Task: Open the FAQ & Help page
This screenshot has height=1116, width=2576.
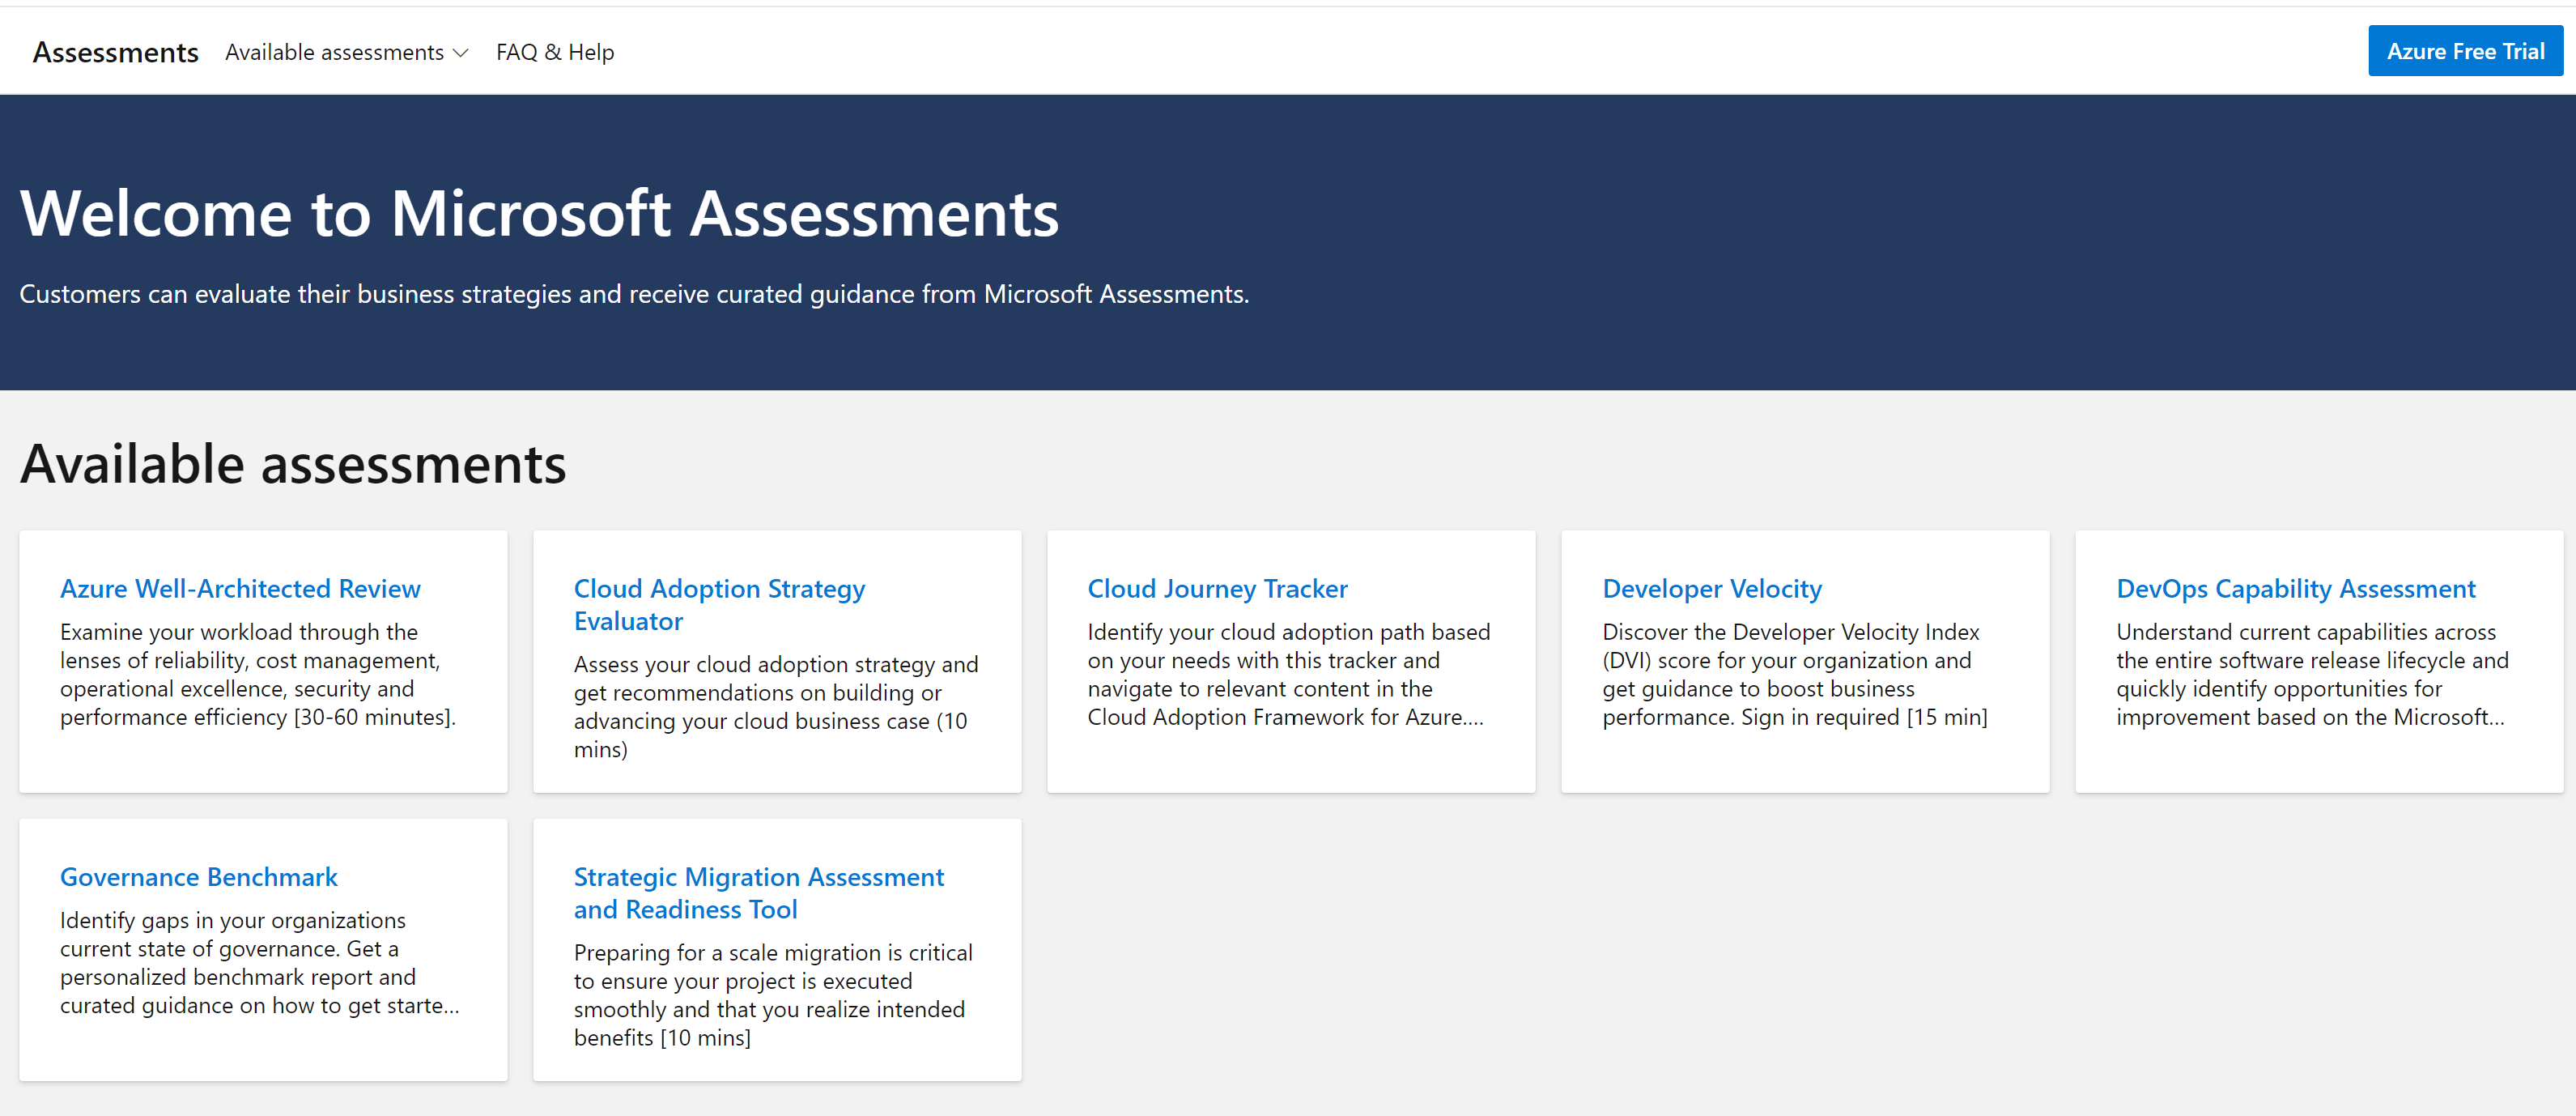Action: (x=554, y=51)
